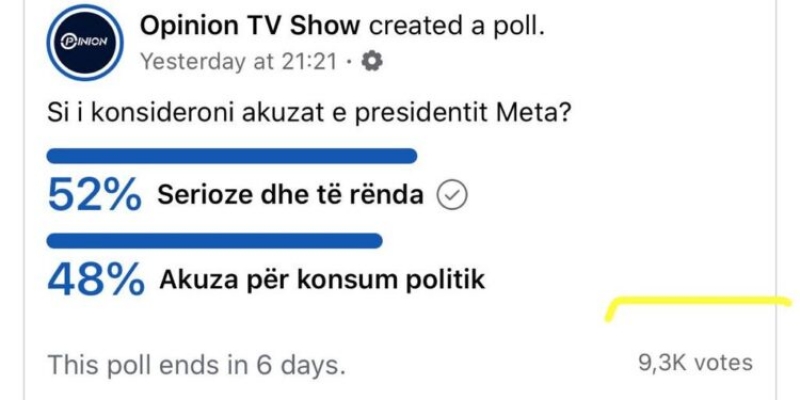
Task: Click the Yesterday at 21:21 timestamp
Action: click(x=239, y=62)
